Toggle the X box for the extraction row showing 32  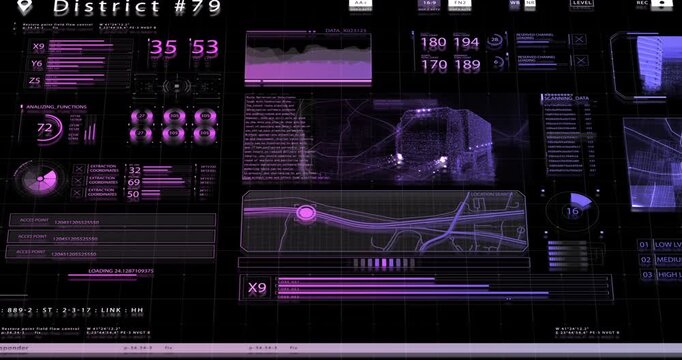tap(79, 169)
